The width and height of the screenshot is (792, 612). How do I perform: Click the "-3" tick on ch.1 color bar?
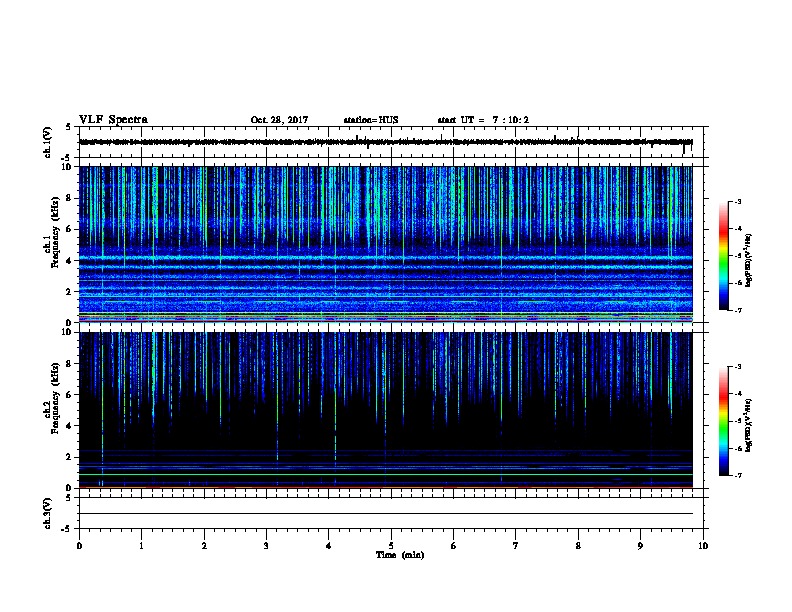tap(737, 202)
